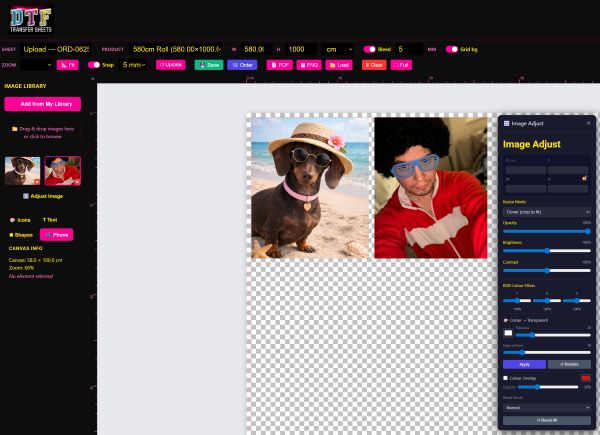The image size is (600, 435).
Task: Open the Text tool tab
Action: pos(48,219)
